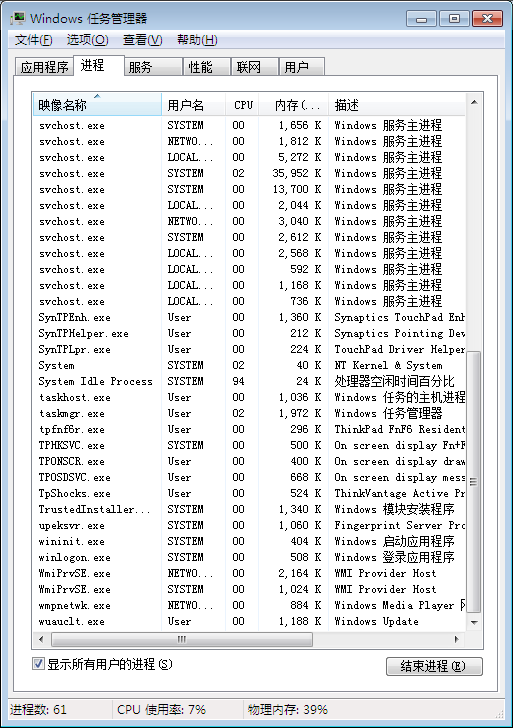The width and height of the screenshot is (513, 728).
Task: Switch to the 服务 tab
Action: 153,67
